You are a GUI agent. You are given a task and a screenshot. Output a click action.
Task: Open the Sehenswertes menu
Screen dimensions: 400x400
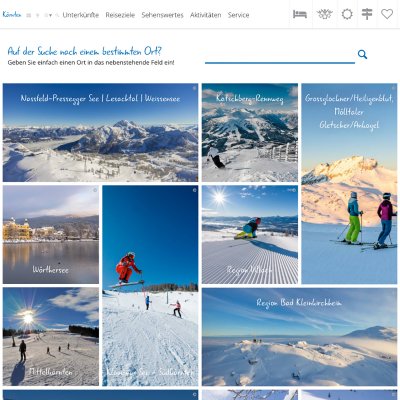point(162,15)
